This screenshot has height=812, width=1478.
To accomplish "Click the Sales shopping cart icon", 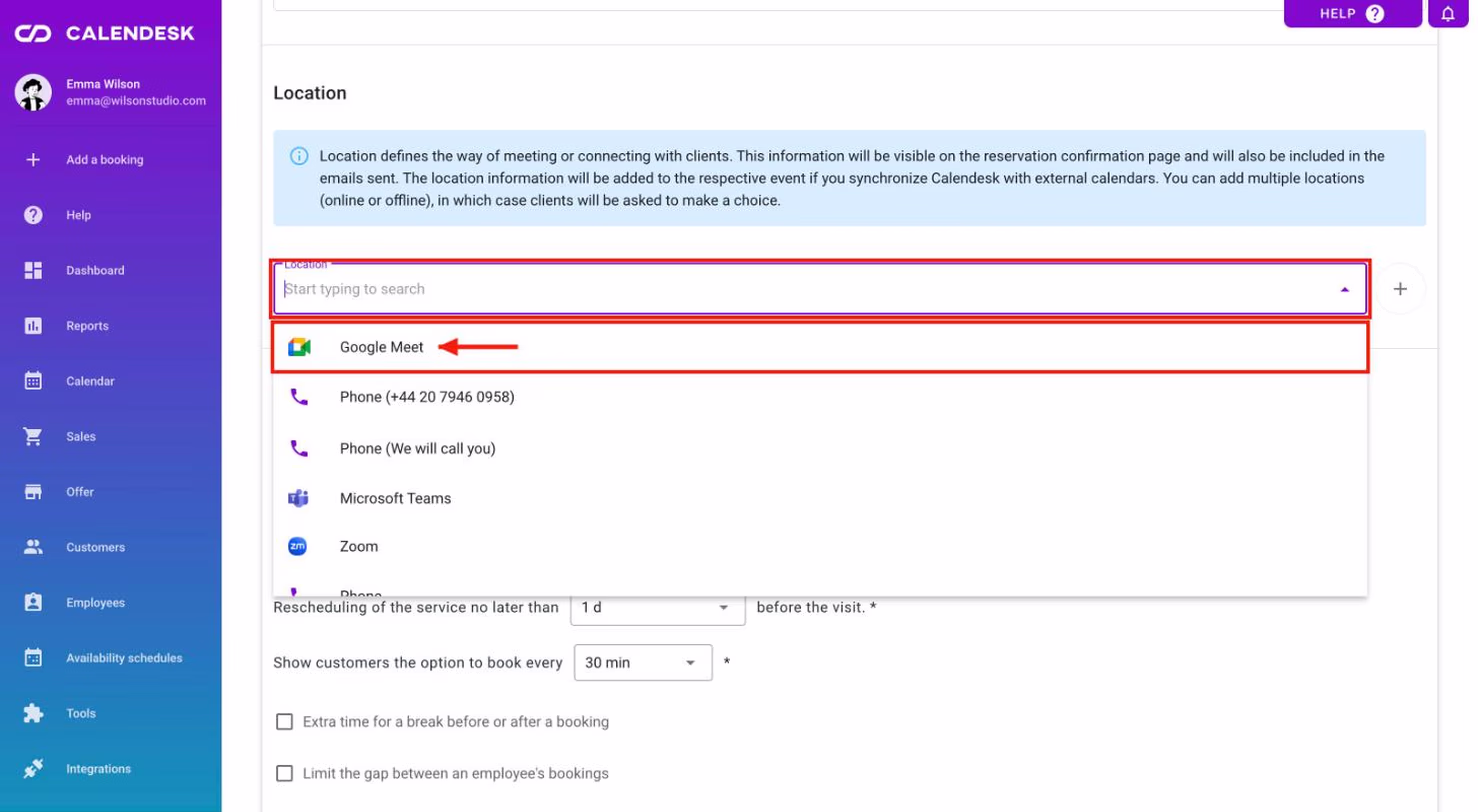I will [x=33, y=437].
